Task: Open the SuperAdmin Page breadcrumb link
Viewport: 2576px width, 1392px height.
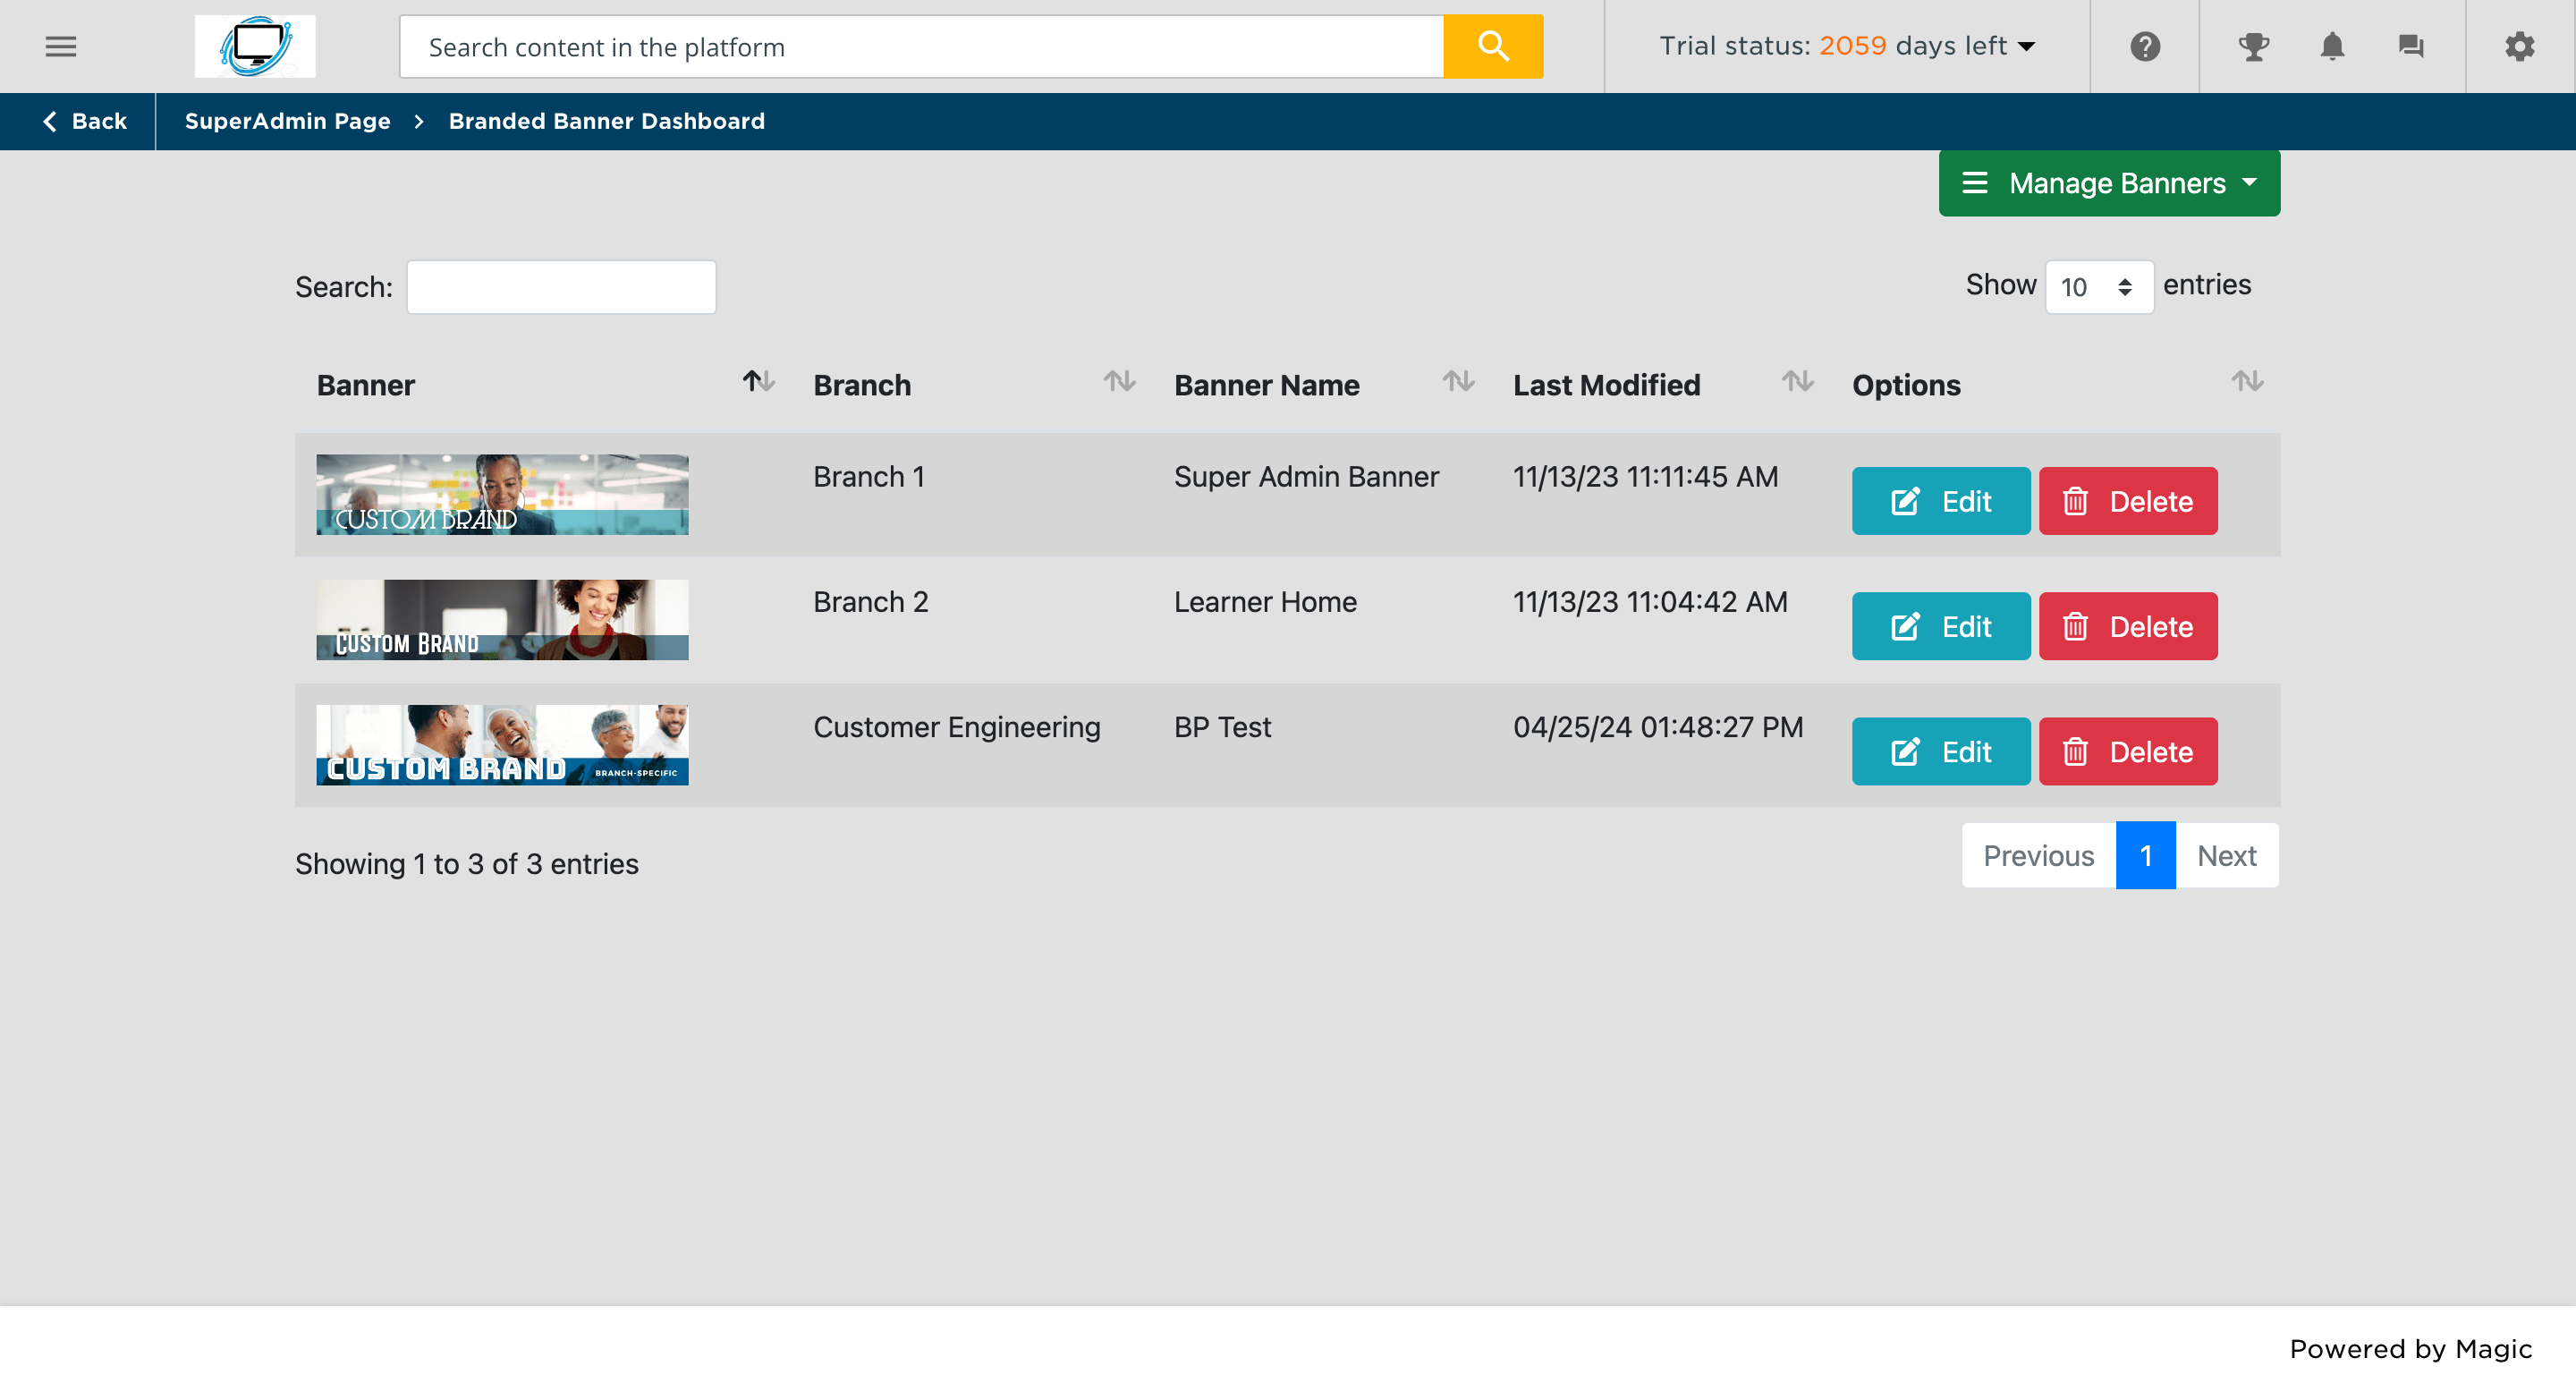Action: point(288,122)
